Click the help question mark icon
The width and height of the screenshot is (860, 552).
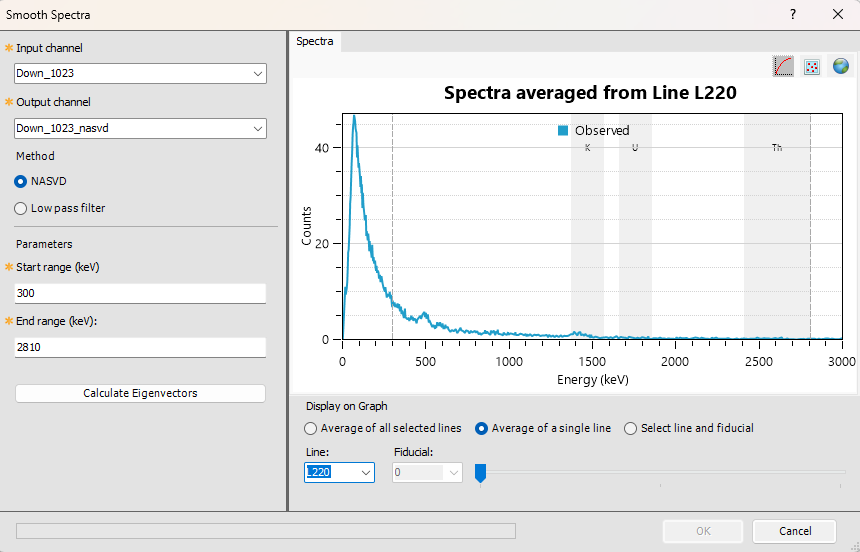(x=793, y=15)
